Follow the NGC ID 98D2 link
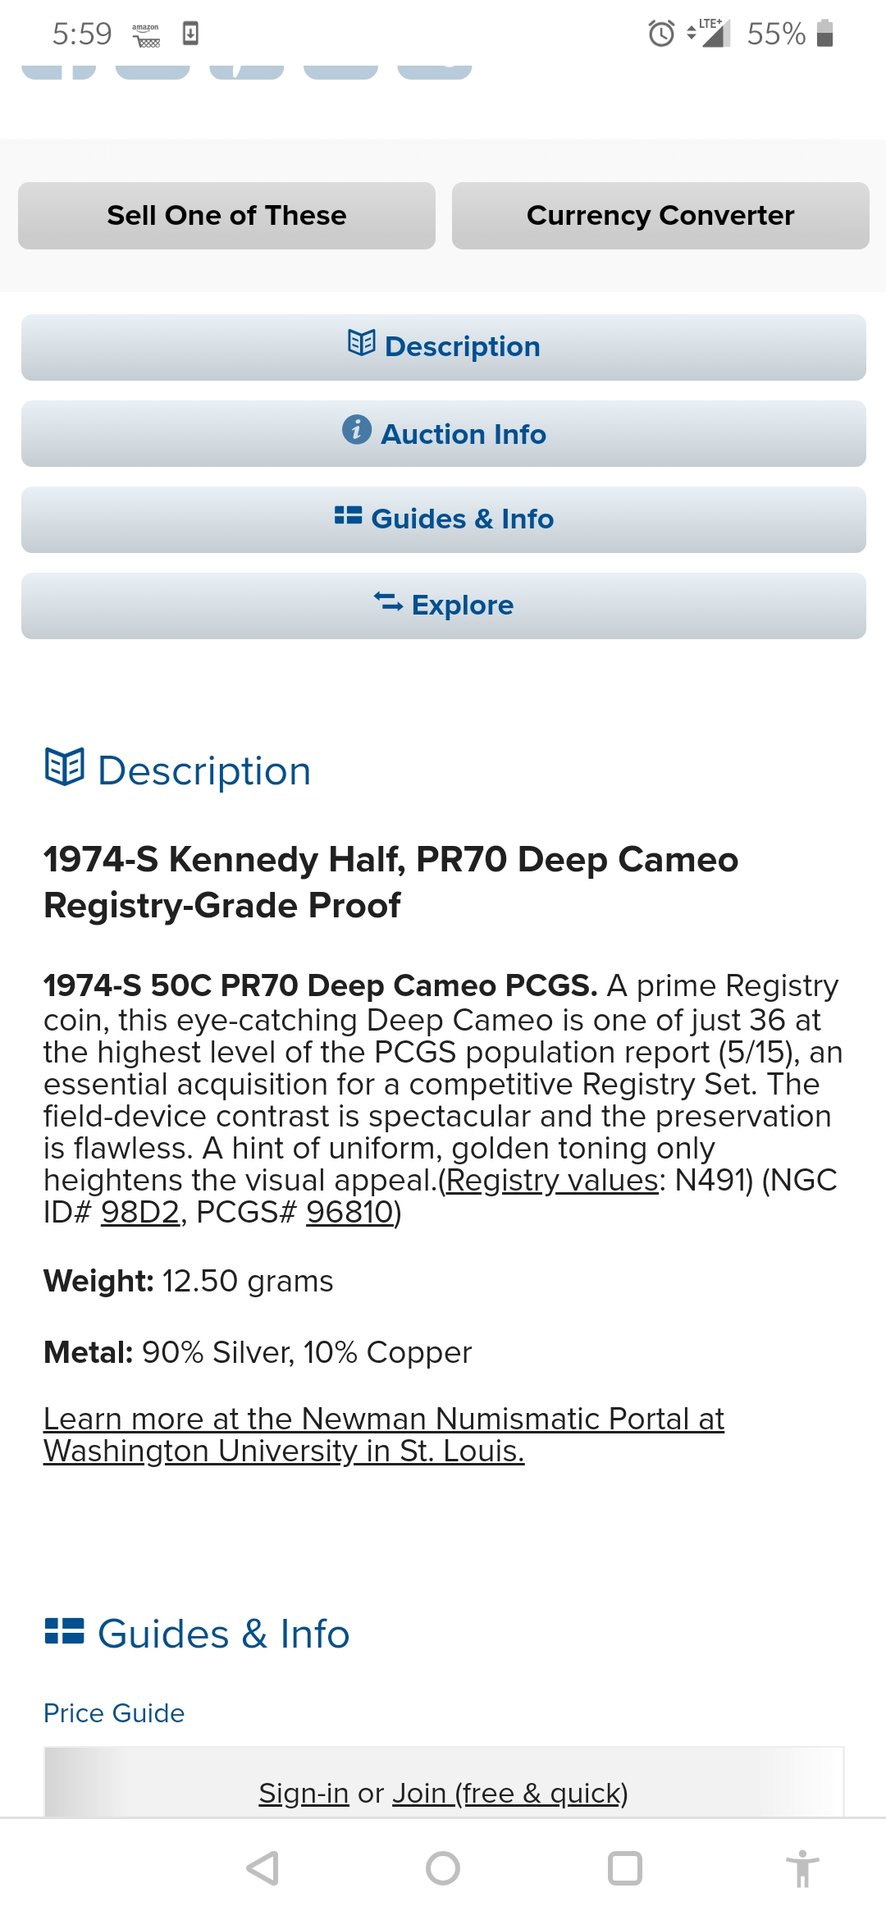The width and height of the screenshot is (886, 1920). tap(140, 1212)
